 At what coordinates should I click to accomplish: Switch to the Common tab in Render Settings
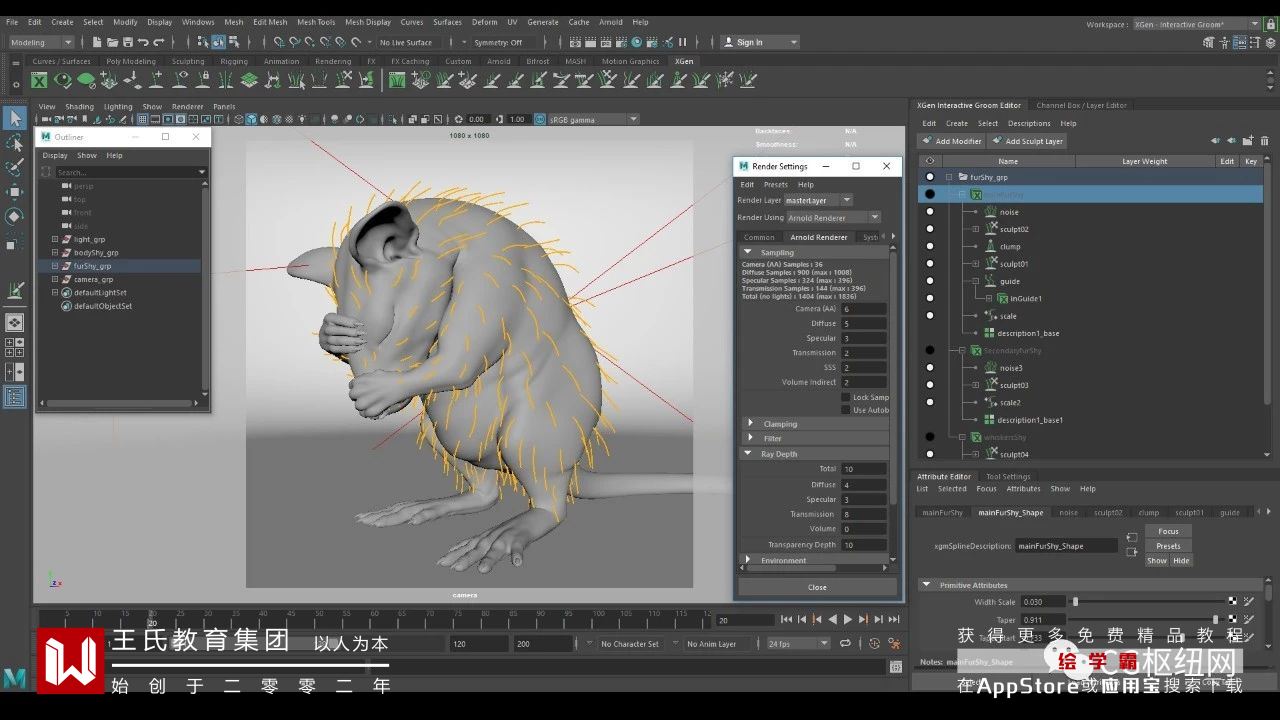coord(759,237)
